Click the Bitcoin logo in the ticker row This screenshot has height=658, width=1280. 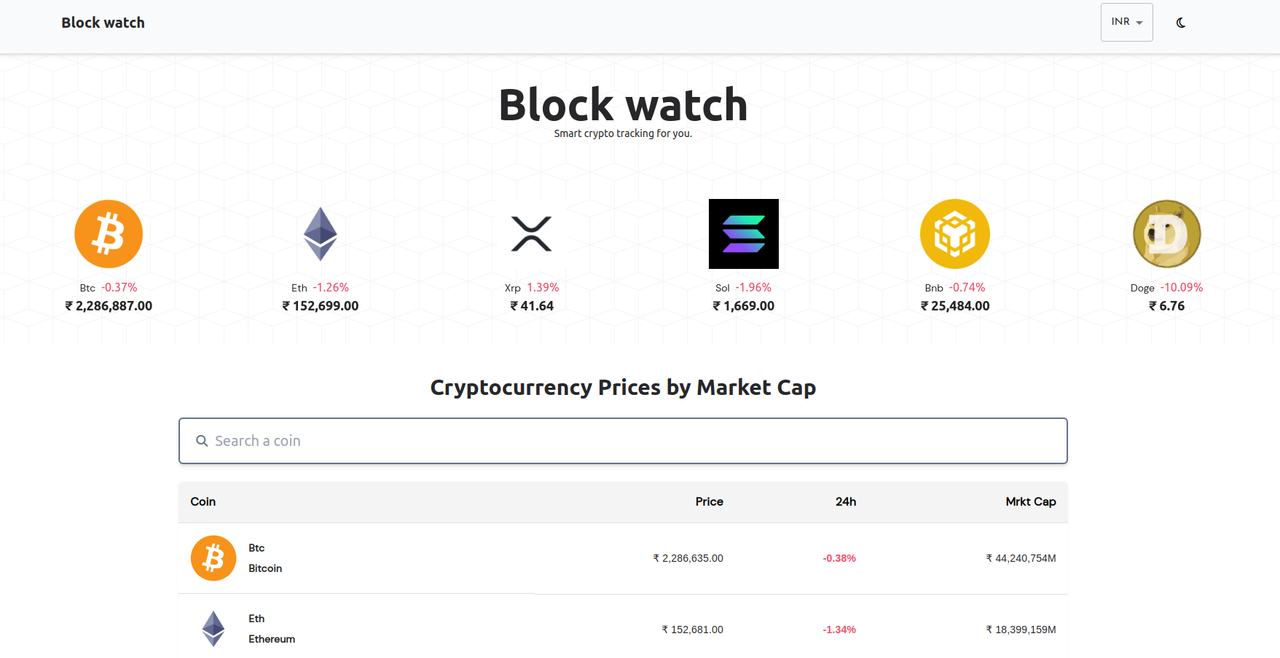[x=109, y=234]
